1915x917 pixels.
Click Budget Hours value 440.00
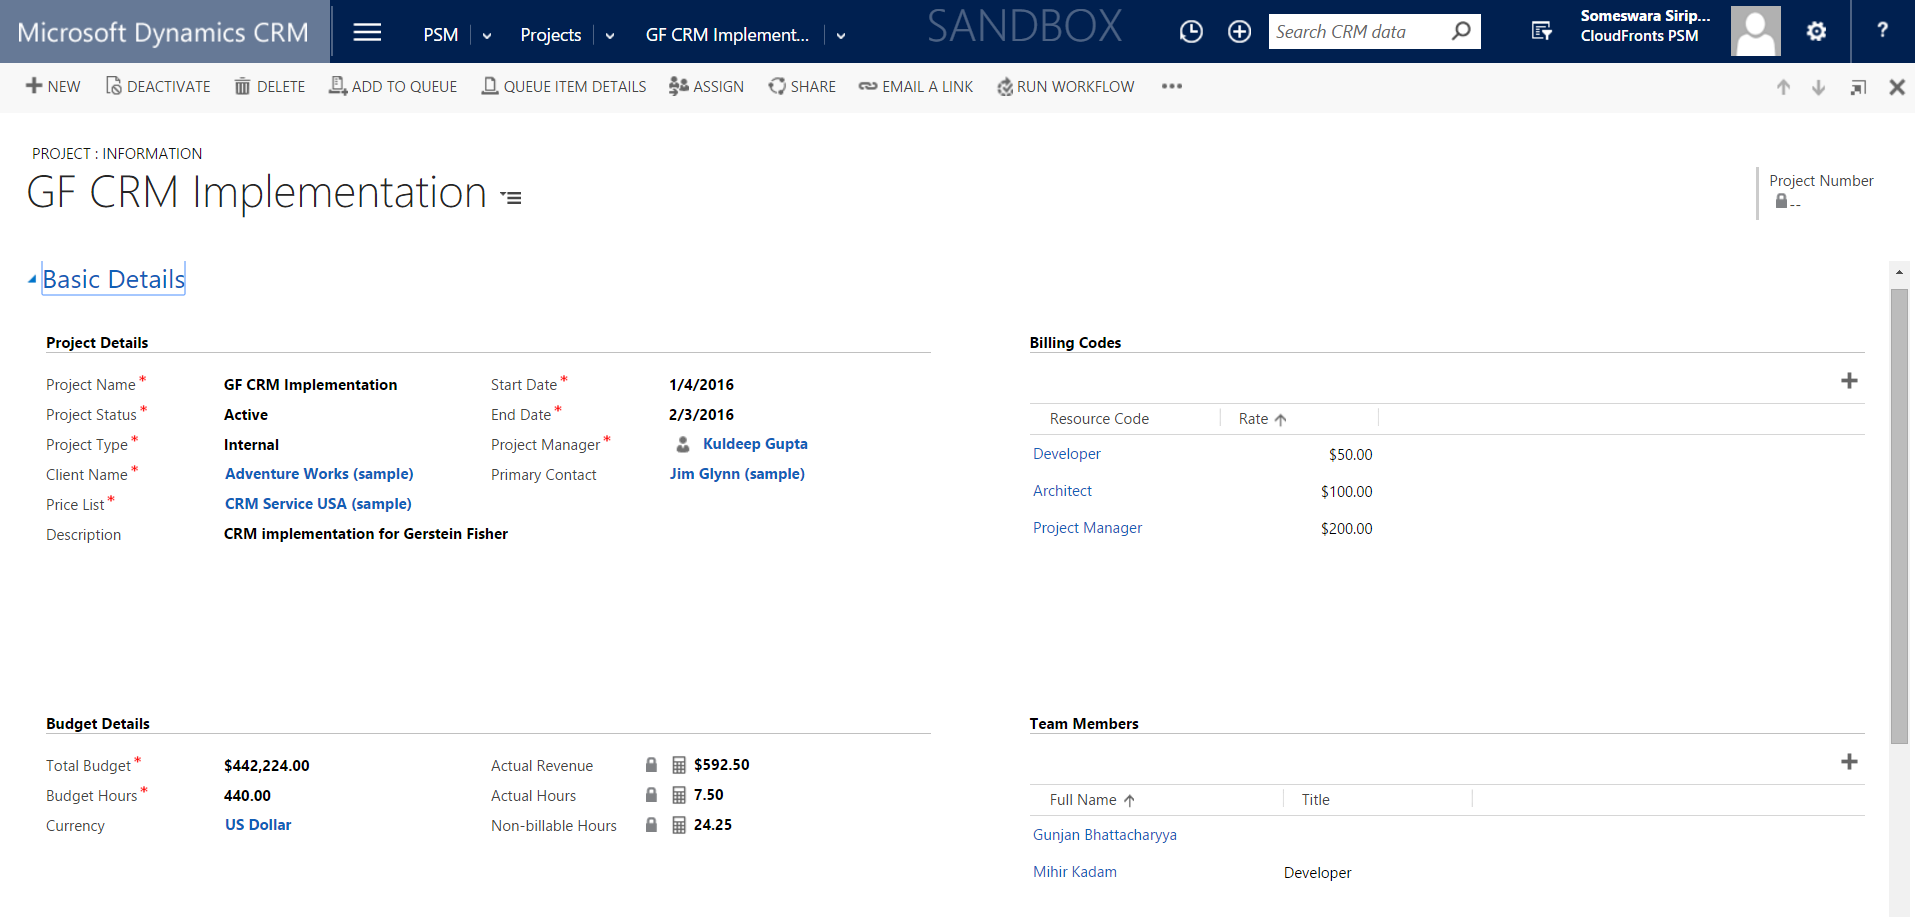click(x=247, y=796)
